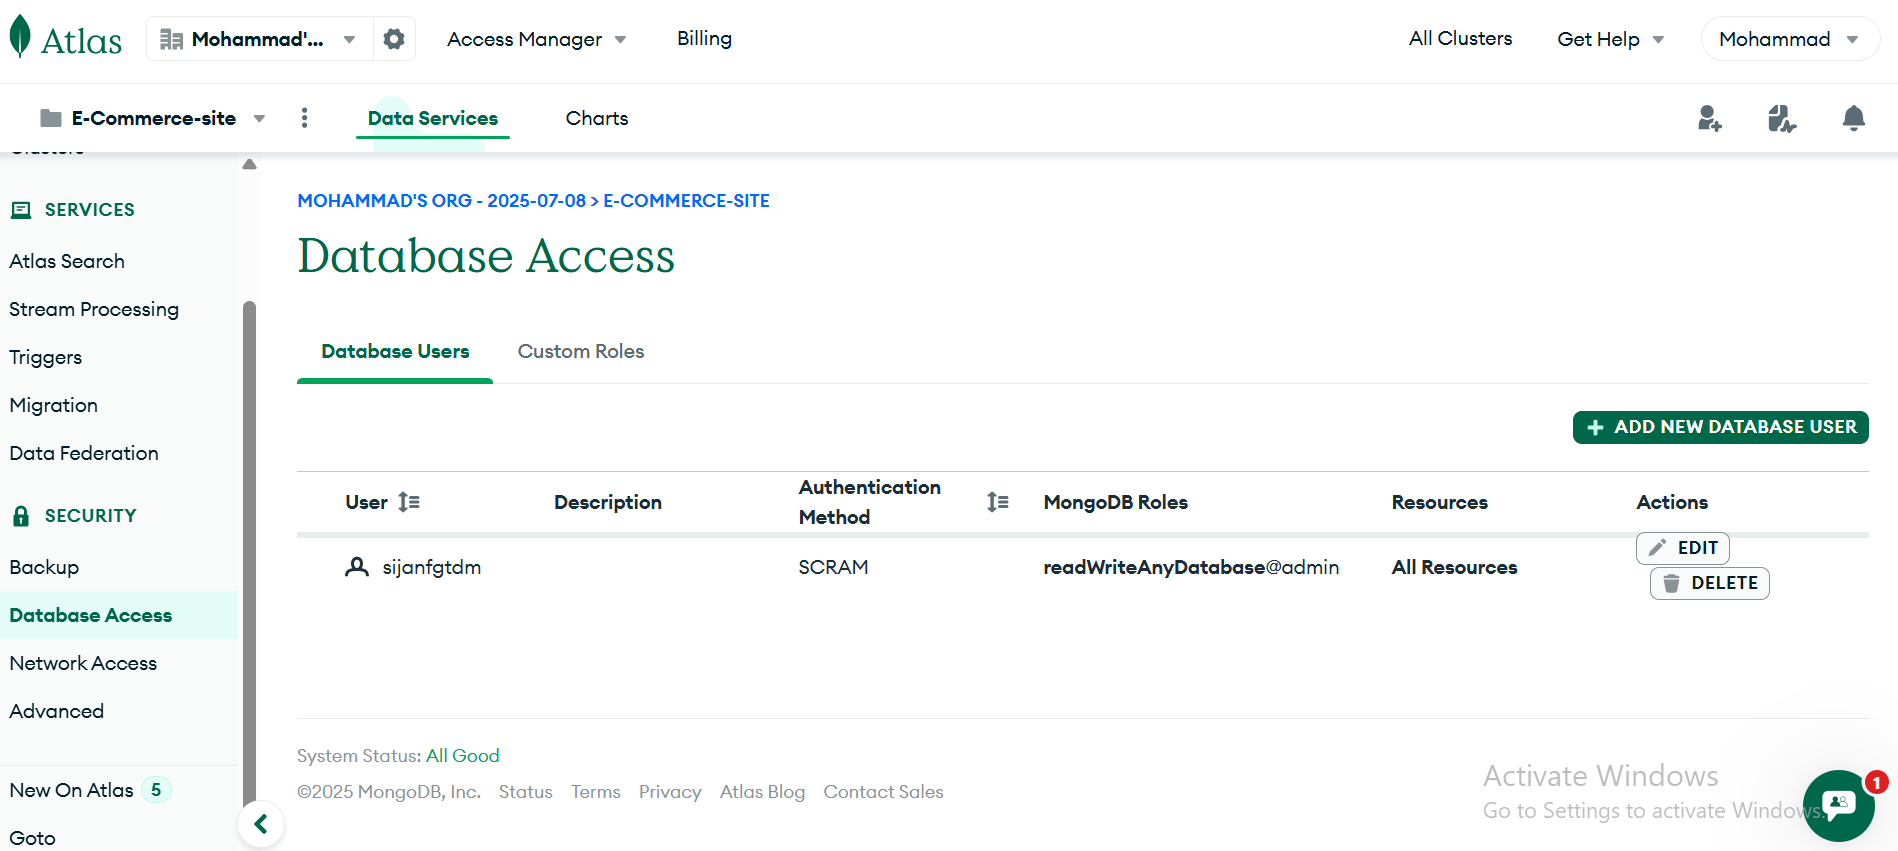Open Network Access in the sidebar
The image size is (1898, 851).
(x=83, y=663)
